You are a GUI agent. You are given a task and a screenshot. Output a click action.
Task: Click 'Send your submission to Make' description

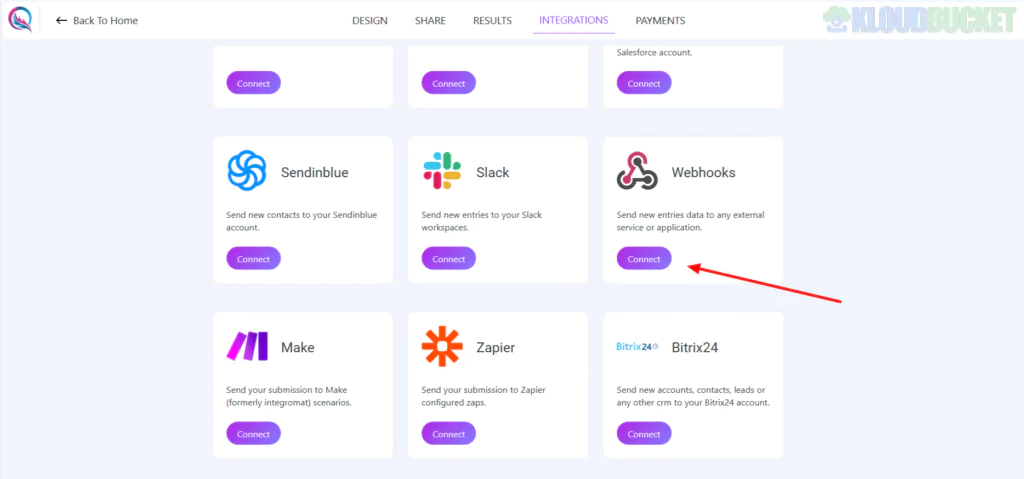tap(289, 396)
